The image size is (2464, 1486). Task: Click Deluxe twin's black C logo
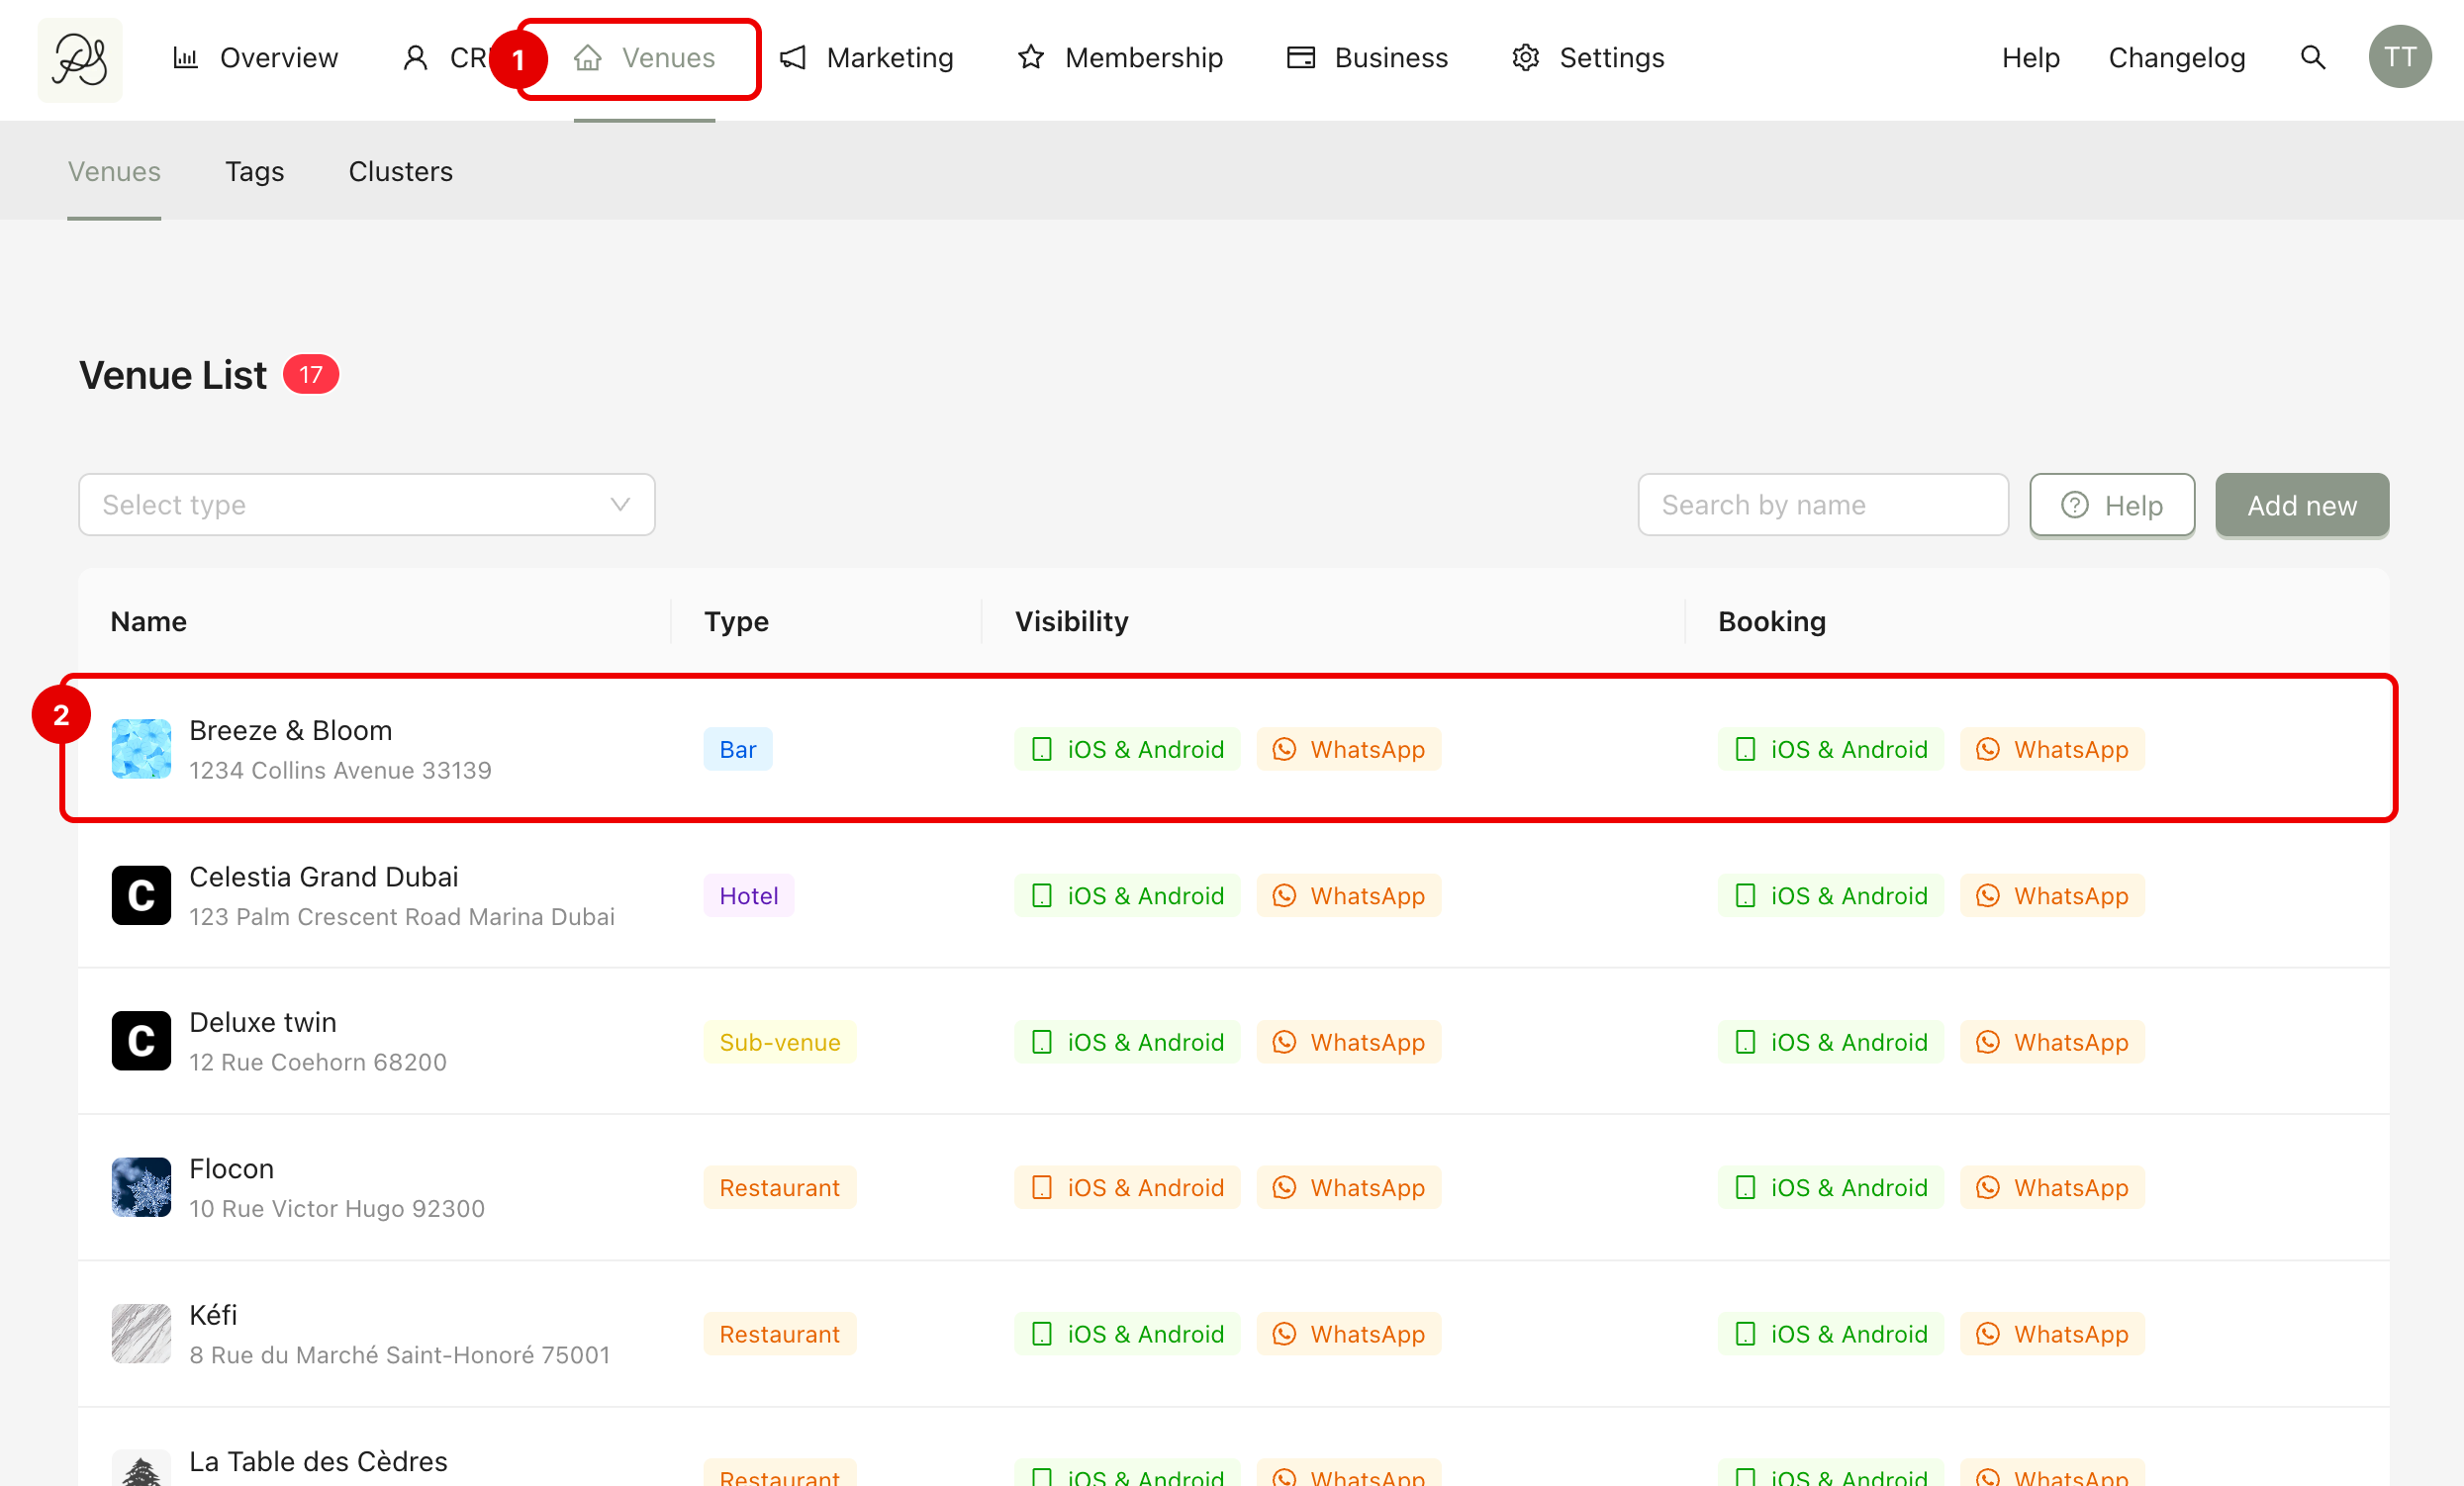141,1041
